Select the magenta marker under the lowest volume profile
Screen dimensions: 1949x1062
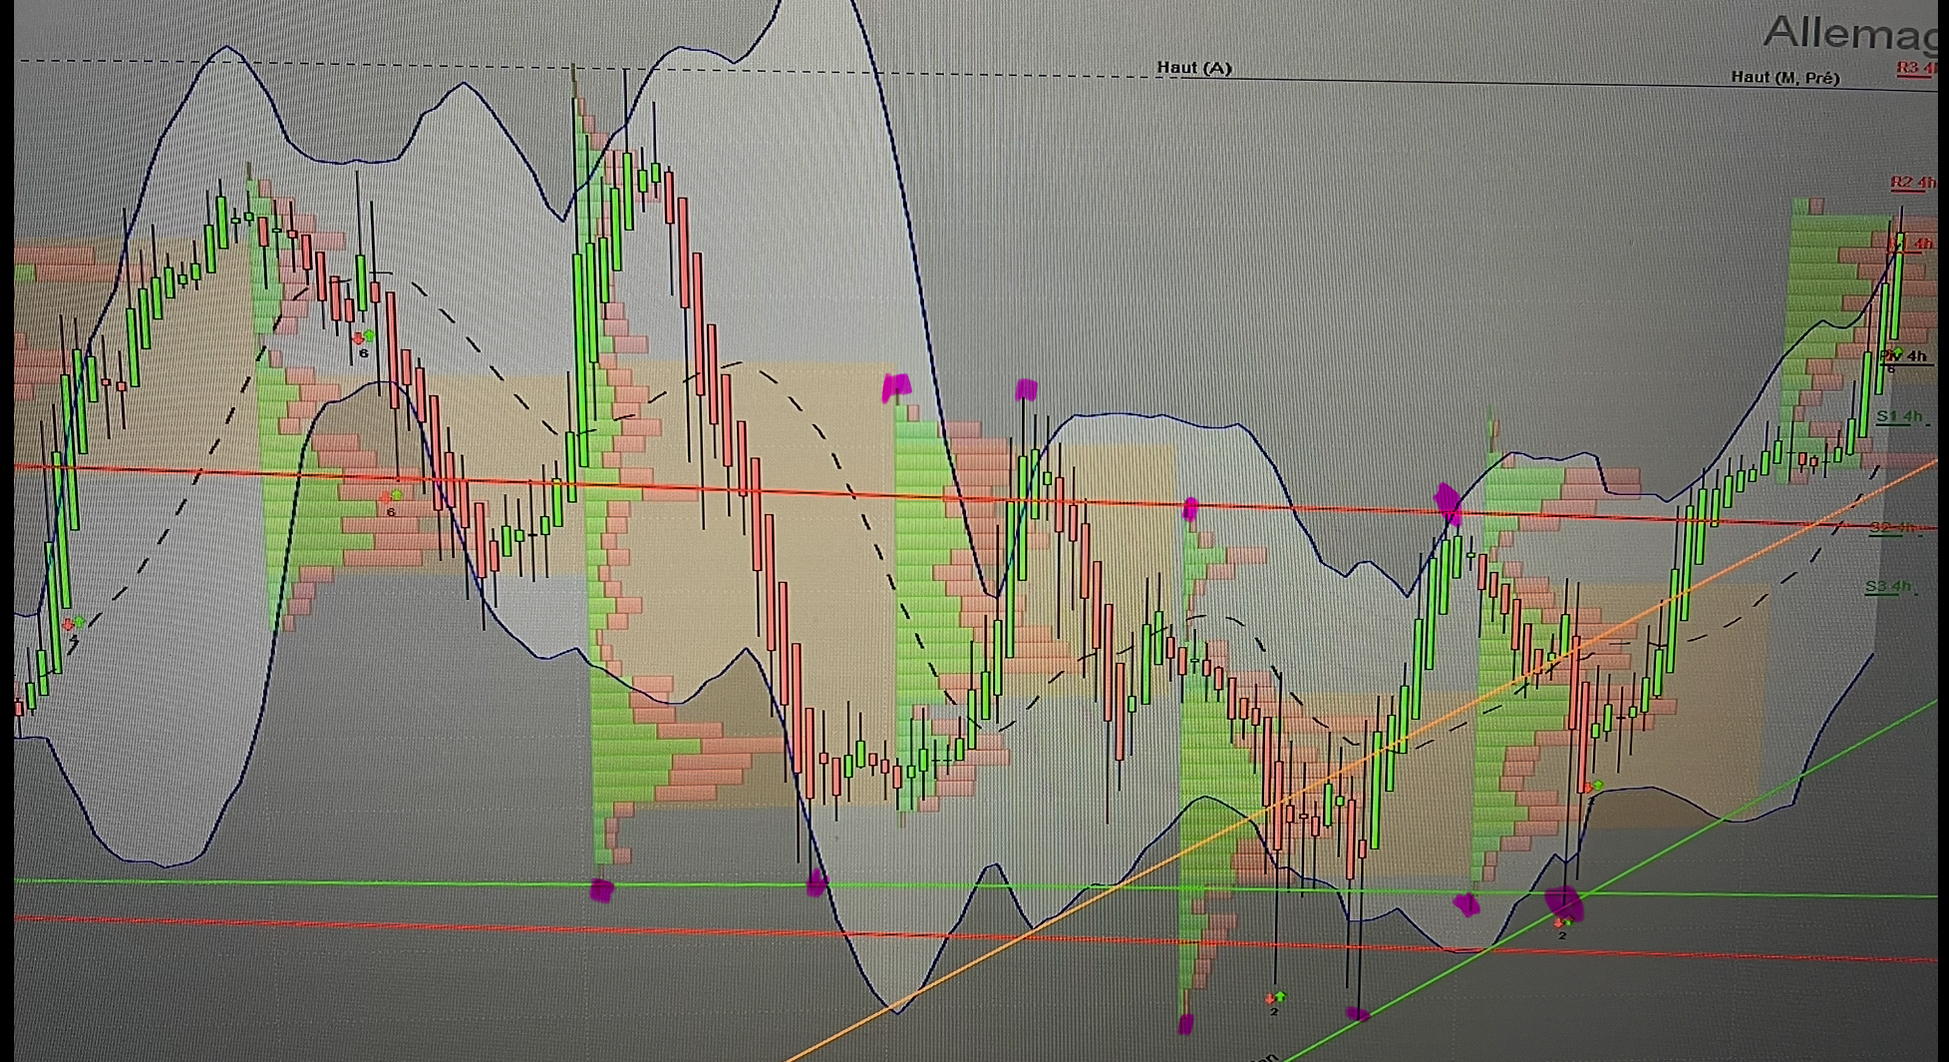click(x=1186, y=1023)
